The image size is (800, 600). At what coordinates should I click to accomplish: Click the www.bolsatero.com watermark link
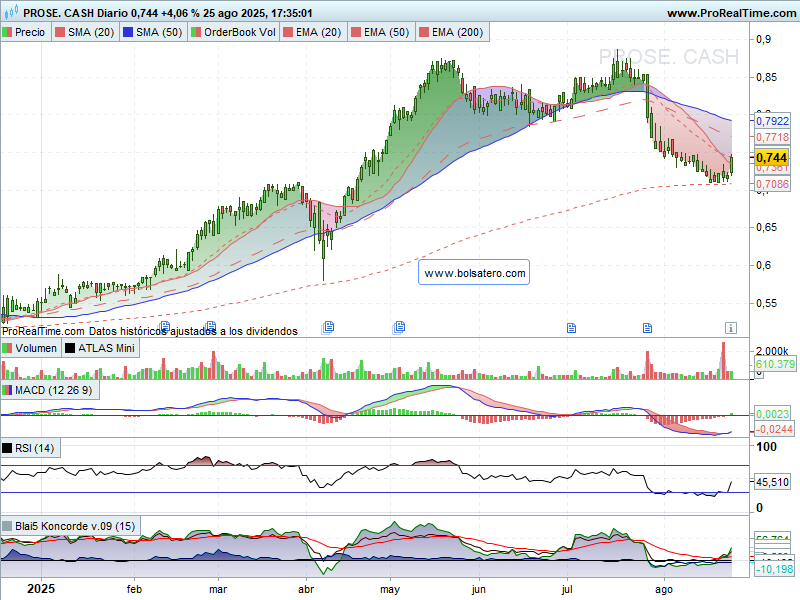click(474, 272)
